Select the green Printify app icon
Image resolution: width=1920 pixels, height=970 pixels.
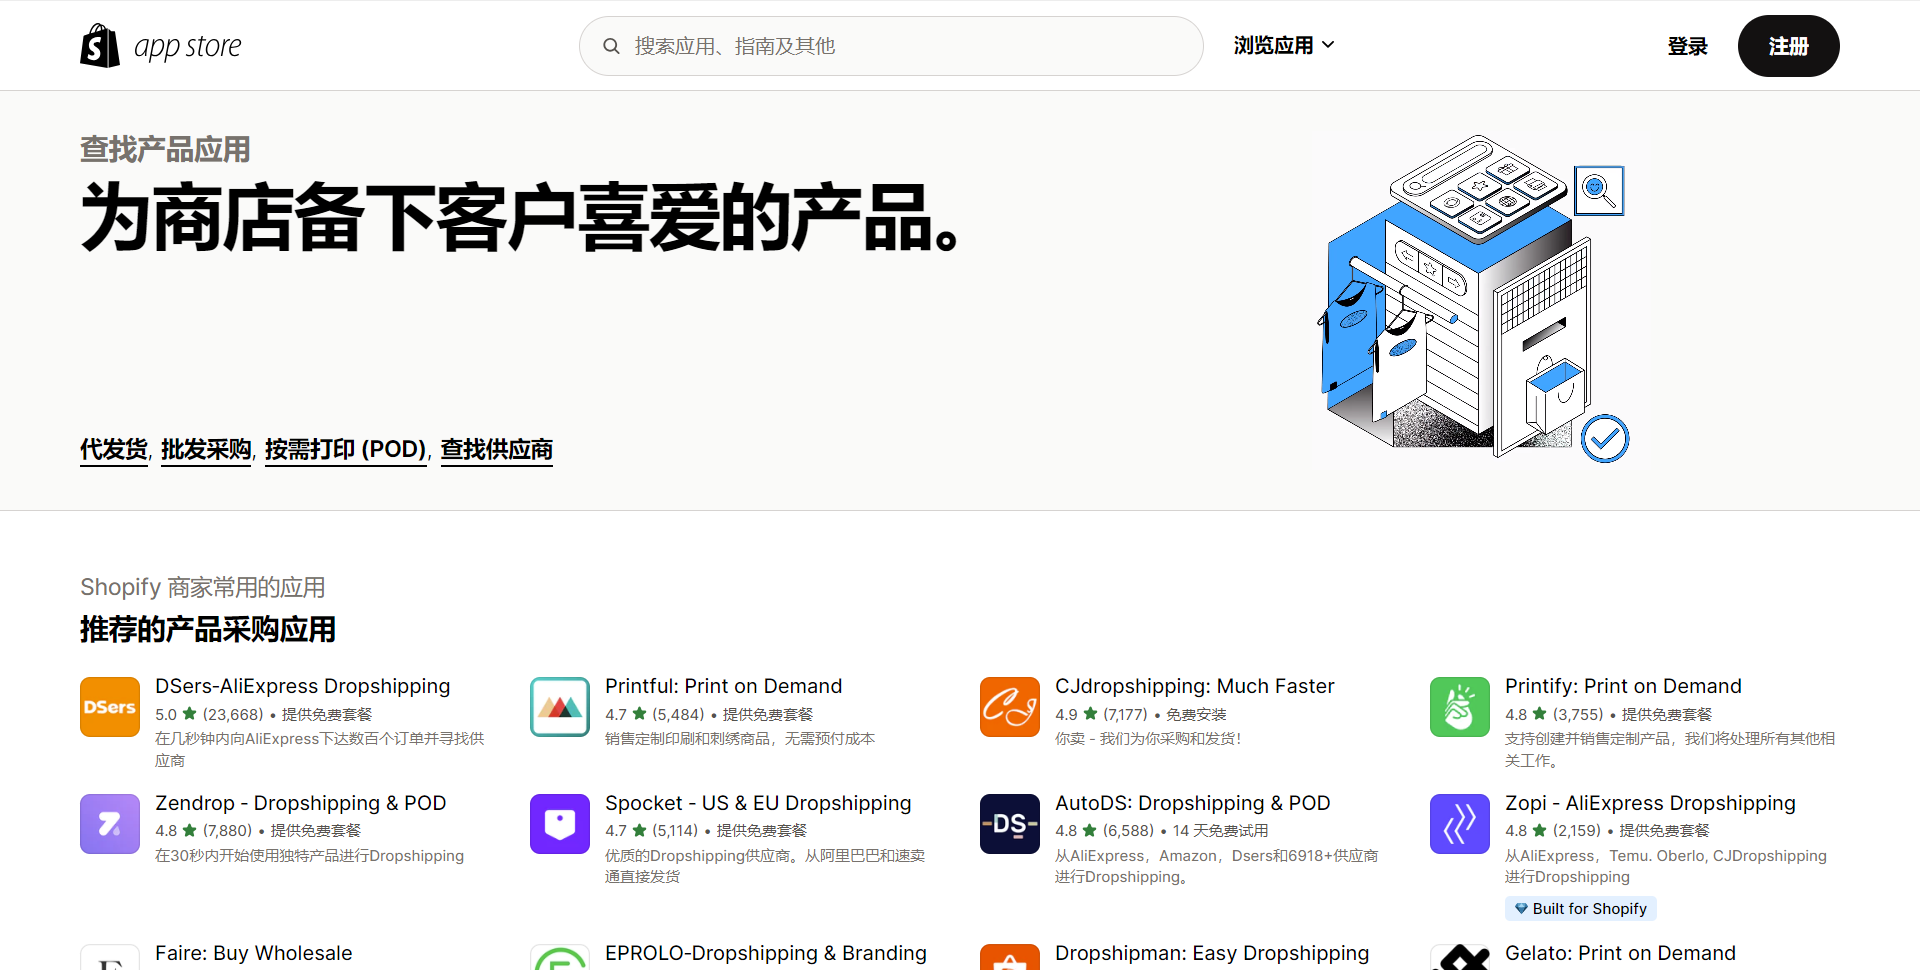click(x=1460, y=707)
